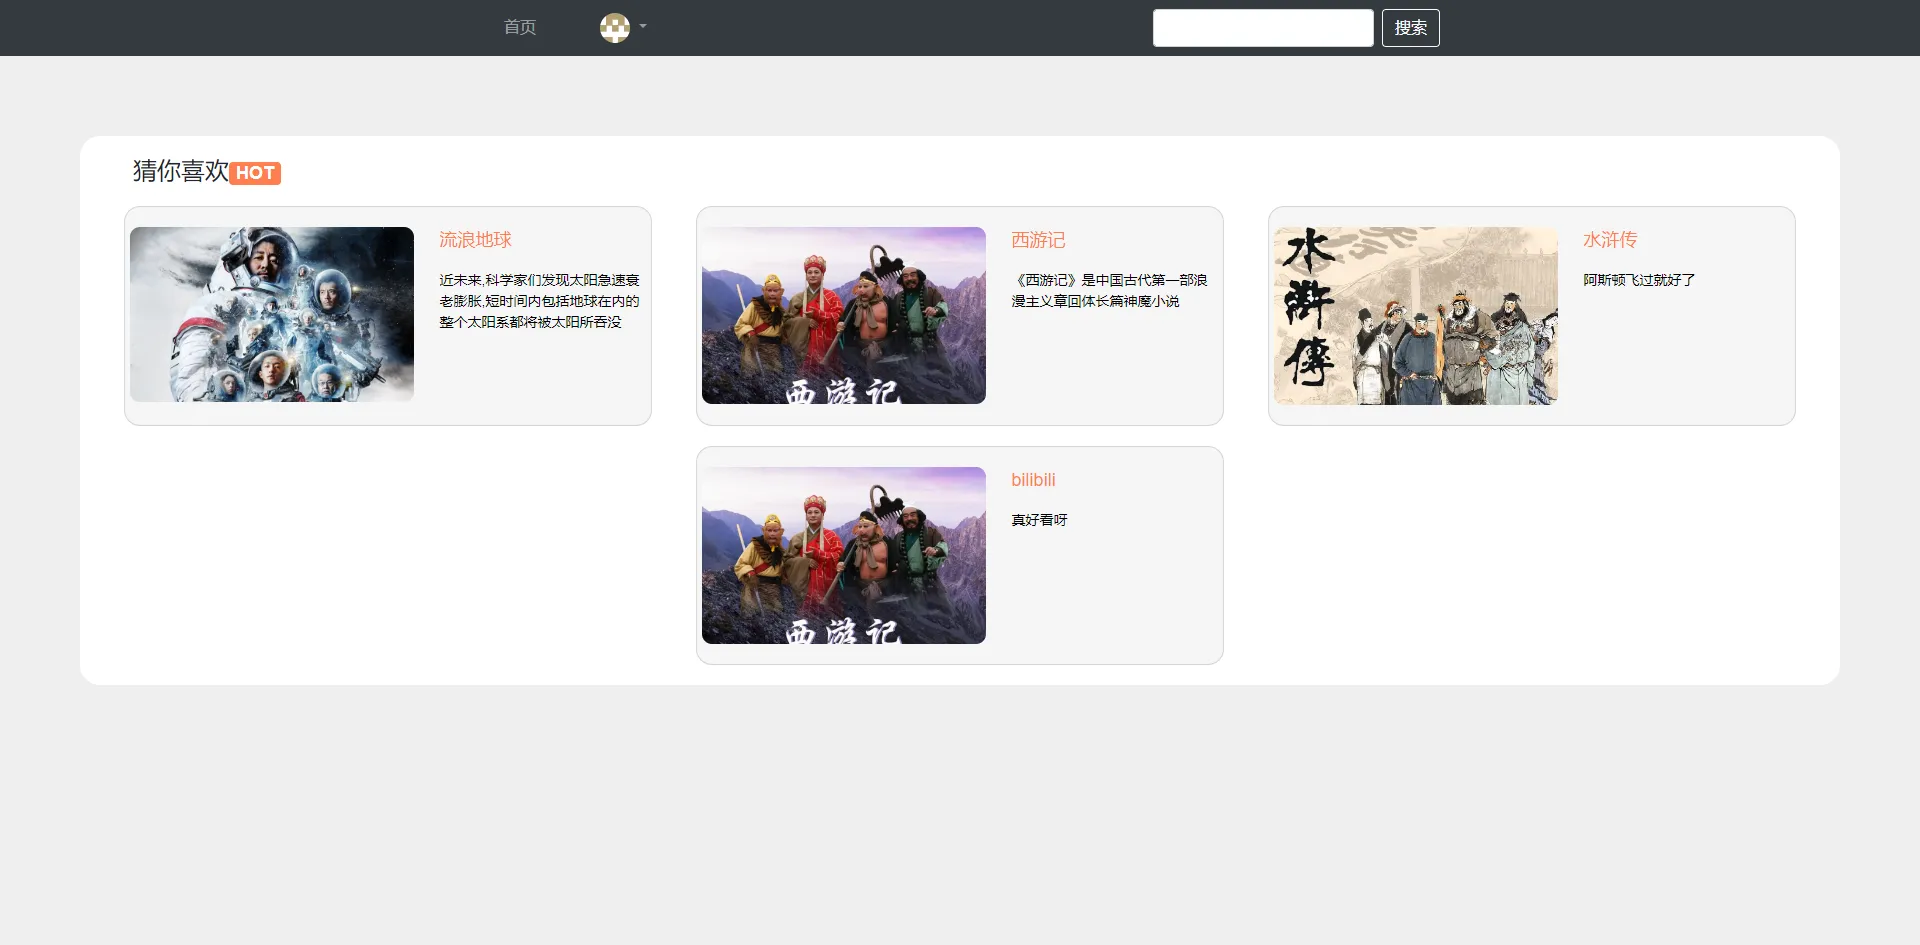Expand the avatar dropdown arrow
This screenshot has height=945, width=1920.
pyautogui.click(x=643, y=27)
